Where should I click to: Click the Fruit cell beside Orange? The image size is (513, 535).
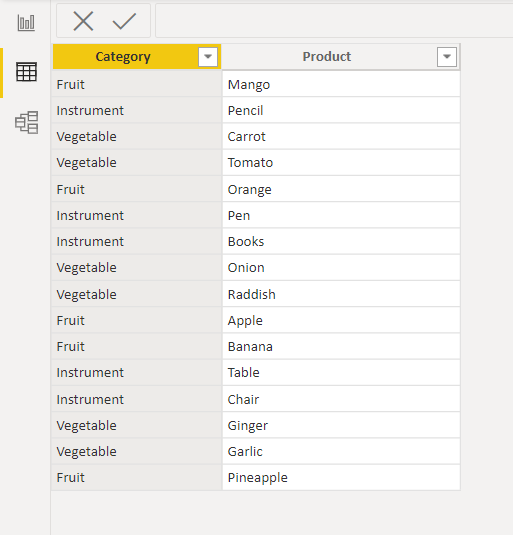click(x=136, y=189)
